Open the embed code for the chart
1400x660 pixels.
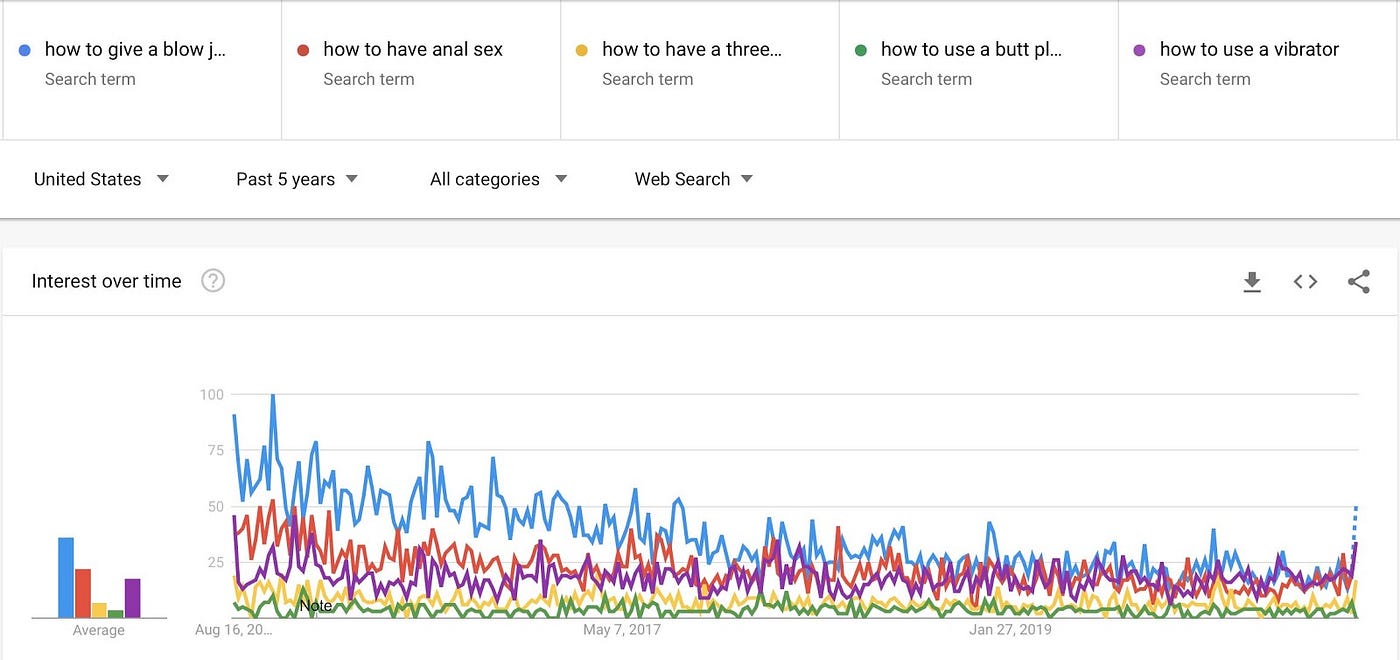click(x=1305, y=281)
